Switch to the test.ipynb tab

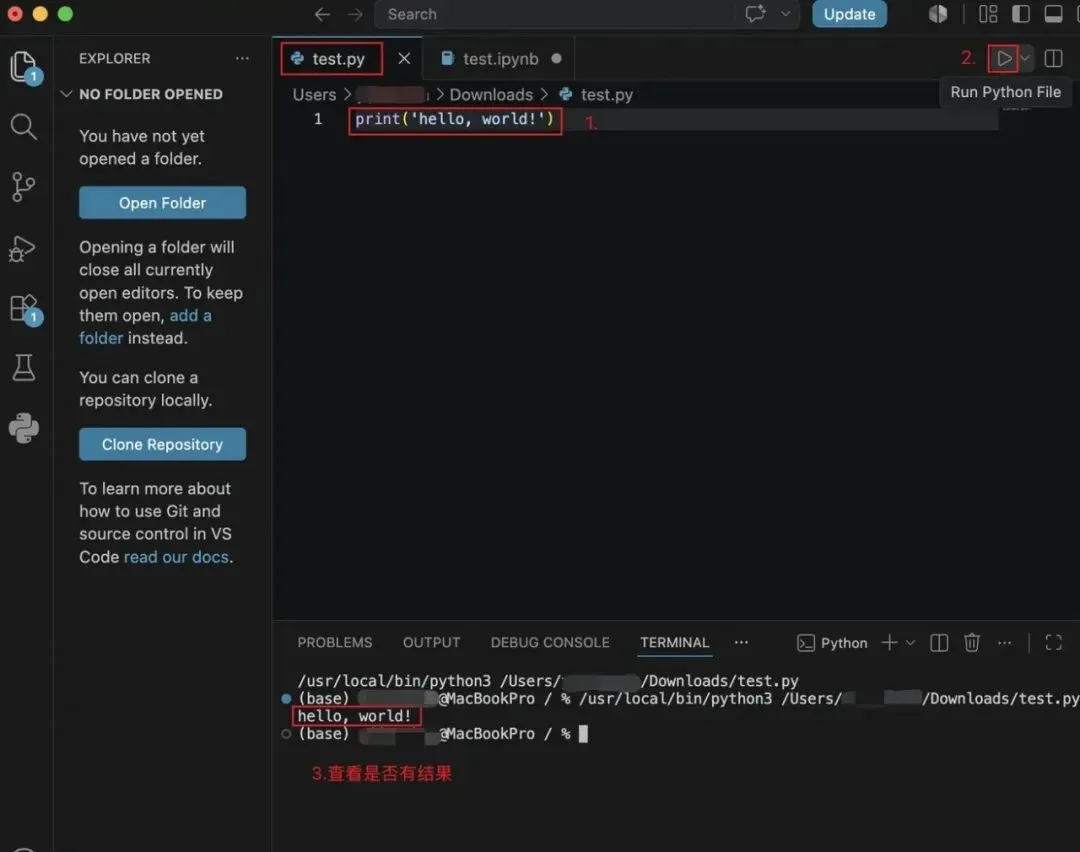point(500,59)
